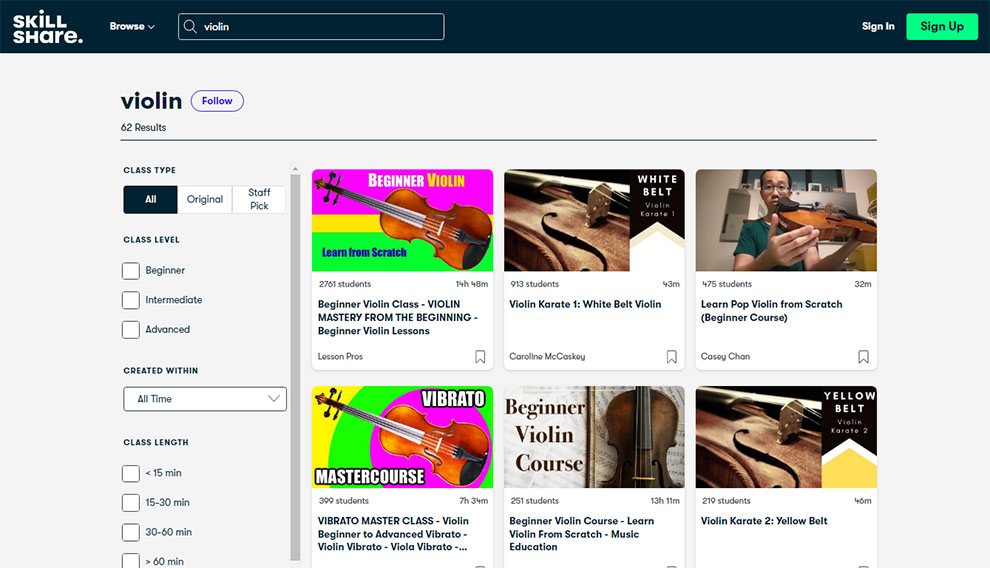Click the 13h 11m duration label
This screenshot has height=568, width=990.
point(665,500)
